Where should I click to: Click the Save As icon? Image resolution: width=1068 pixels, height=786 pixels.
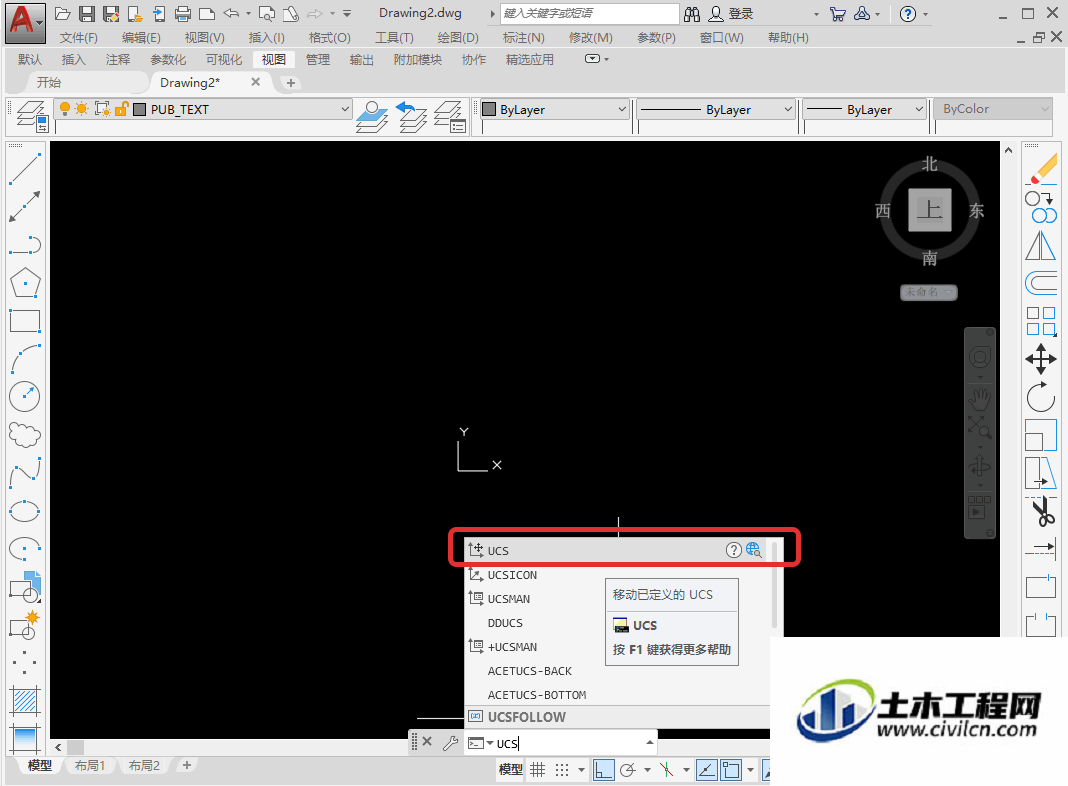(x=110, y=14)
